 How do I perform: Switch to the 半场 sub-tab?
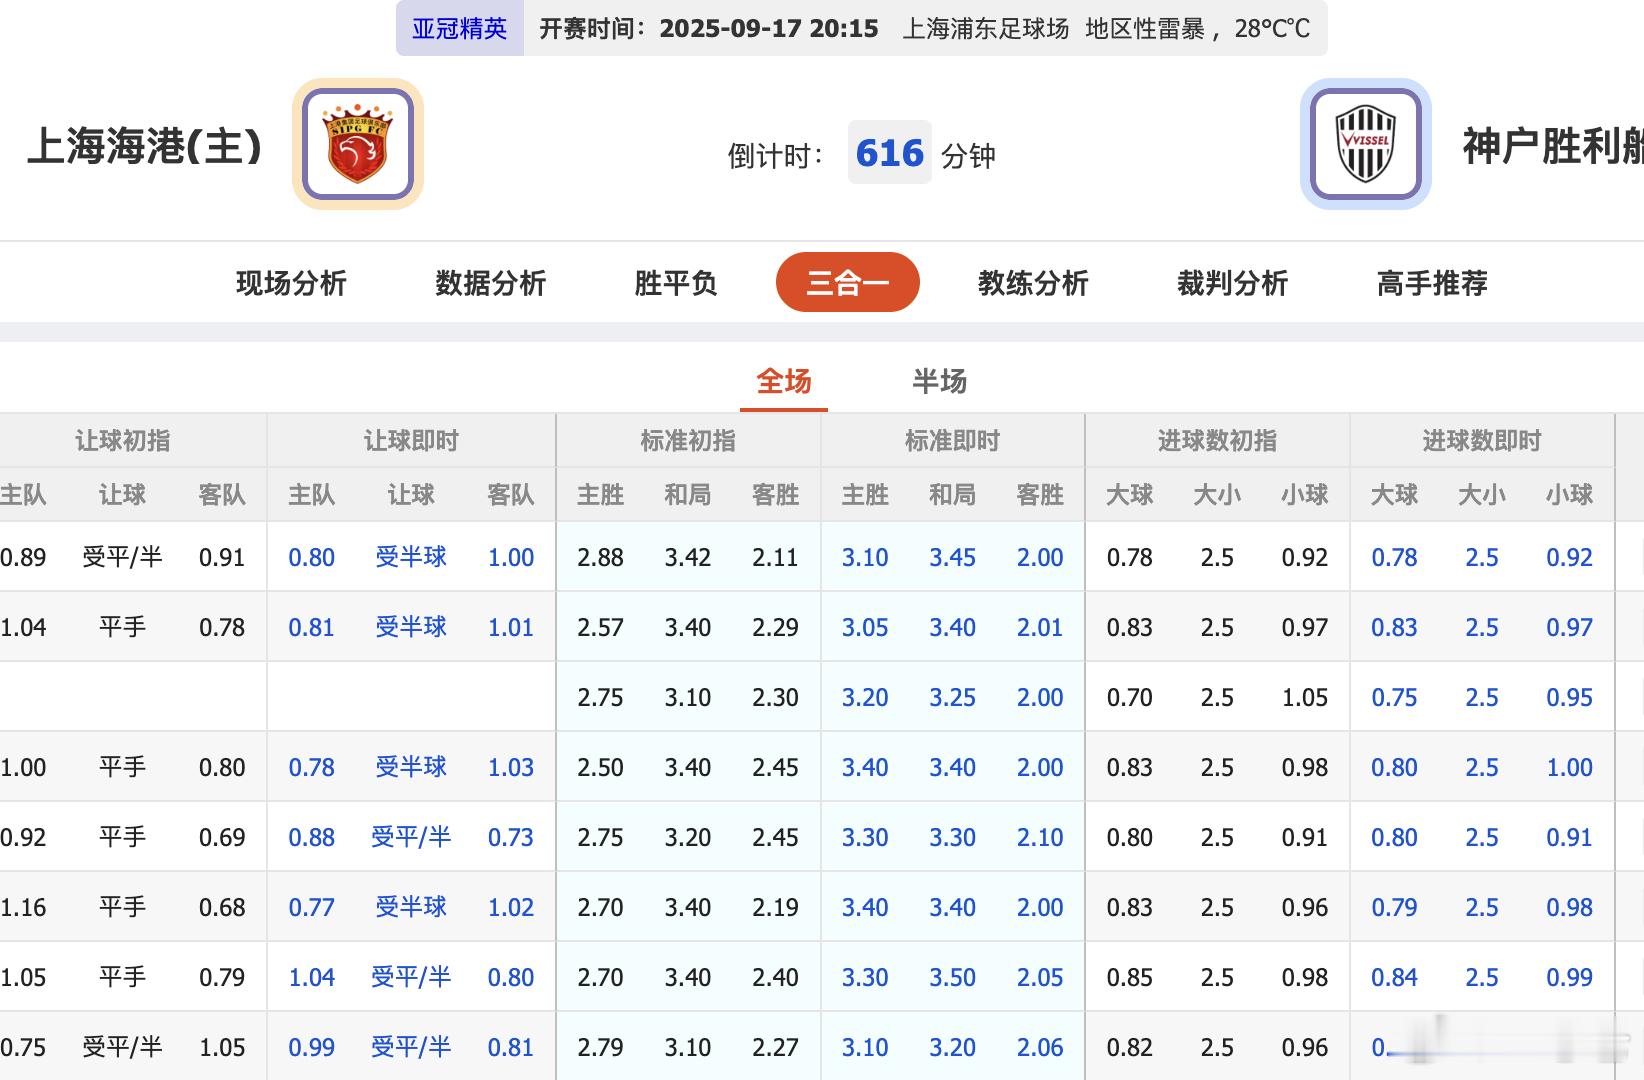[940, 381]
